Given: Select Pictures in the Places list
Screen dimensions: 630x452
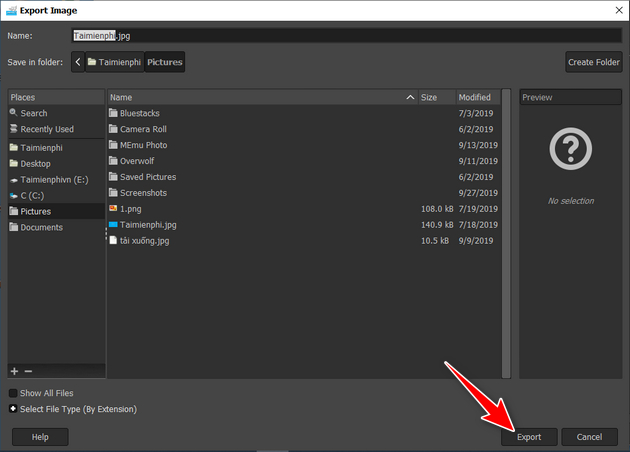Looking at the screenshot, I should 56,211.
